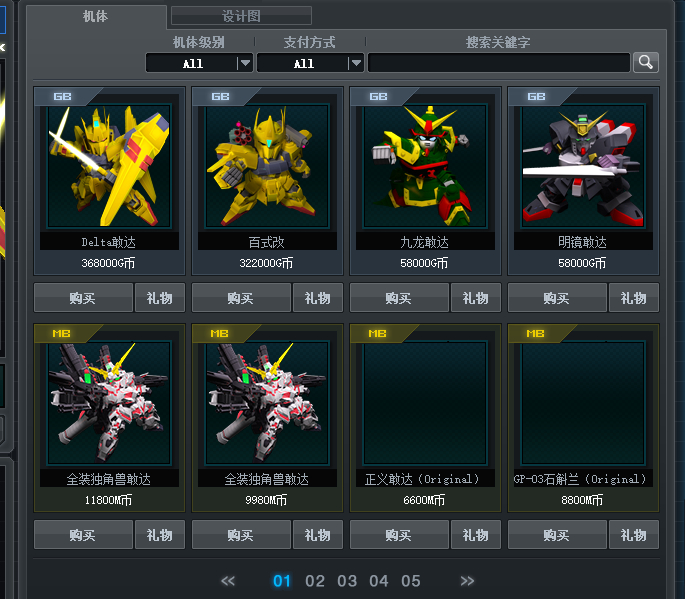This screenshot has width=685, height=599.
Task: Buy the 9980M币 全装独角兽敢达
Action: pyautogui.click(x=241, y=534)
